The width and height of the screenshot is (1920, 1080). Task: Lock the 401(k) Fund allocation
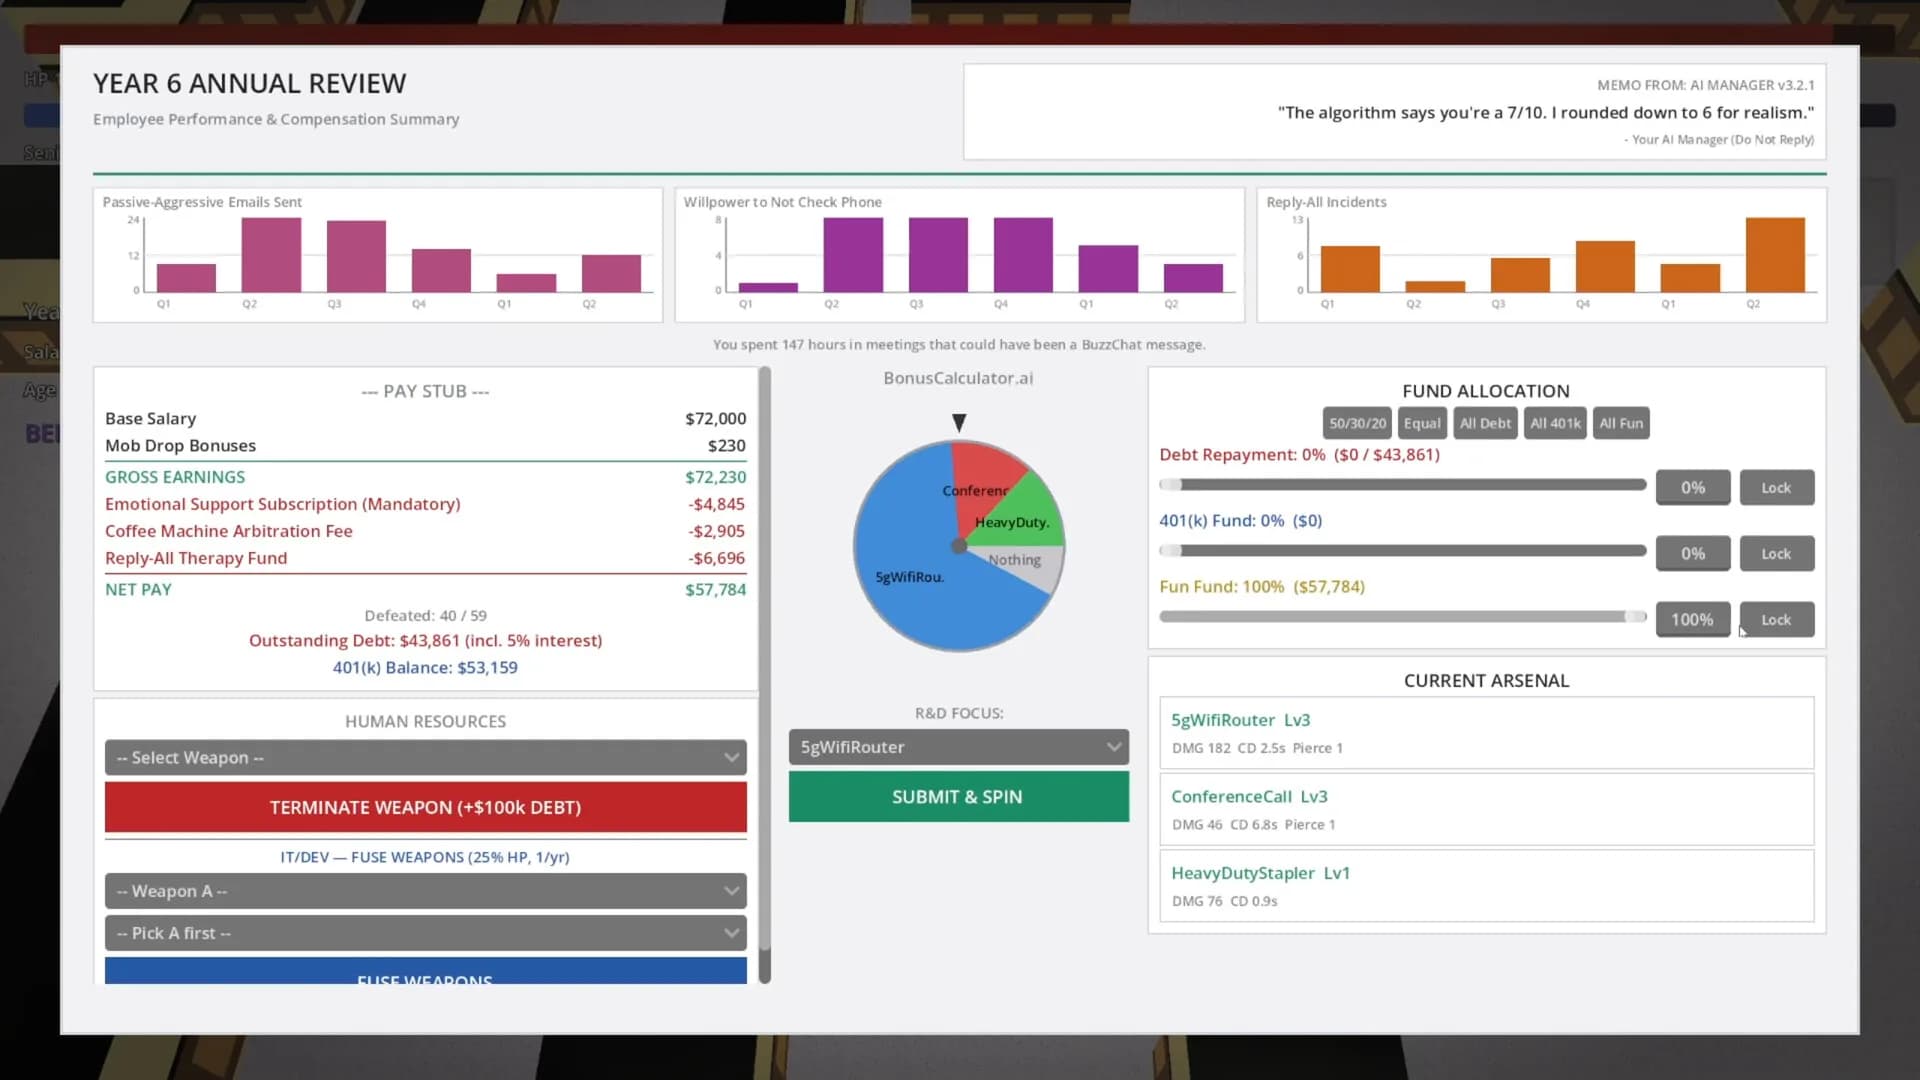point(1776,554)
